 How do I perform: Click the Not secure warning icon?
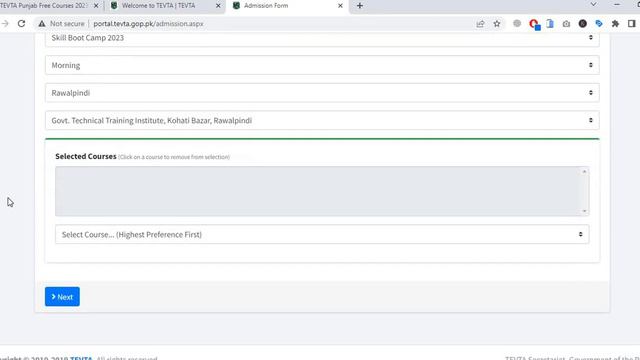click(x=42, y=24)
